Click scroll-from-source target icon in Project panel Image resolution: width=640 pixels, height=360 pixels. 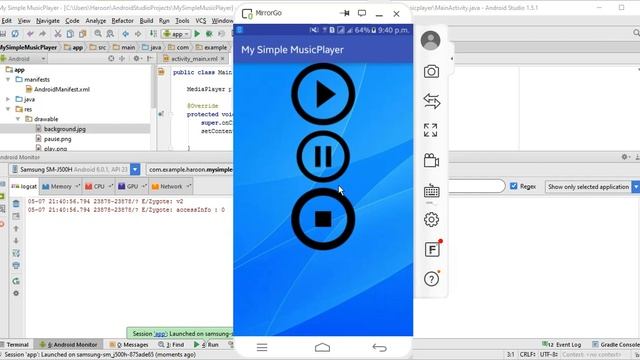(111, 59)
